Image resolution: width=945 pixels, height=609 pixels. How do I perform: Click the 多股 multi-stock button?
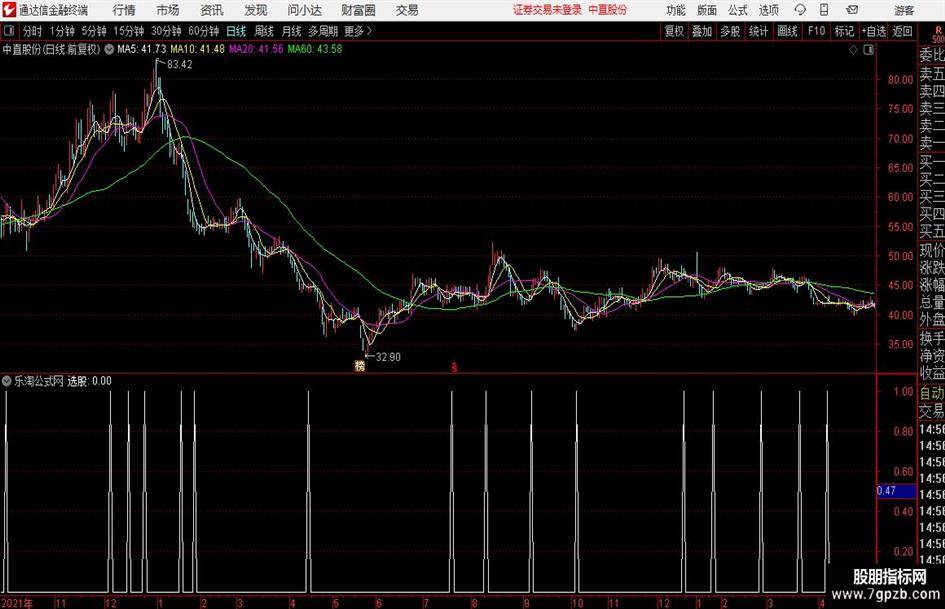coord(730,31)
